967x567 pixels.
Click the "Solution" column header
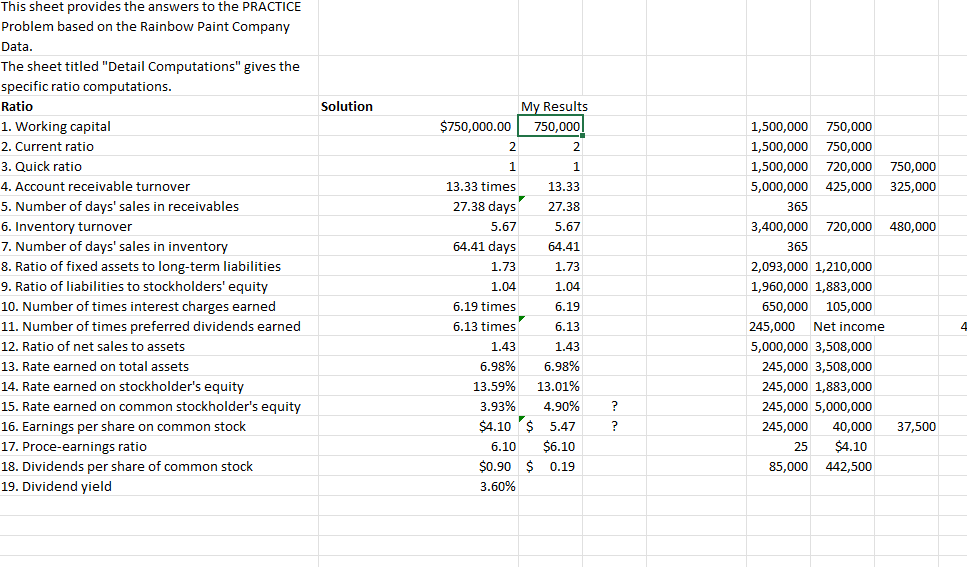point(418,106)
